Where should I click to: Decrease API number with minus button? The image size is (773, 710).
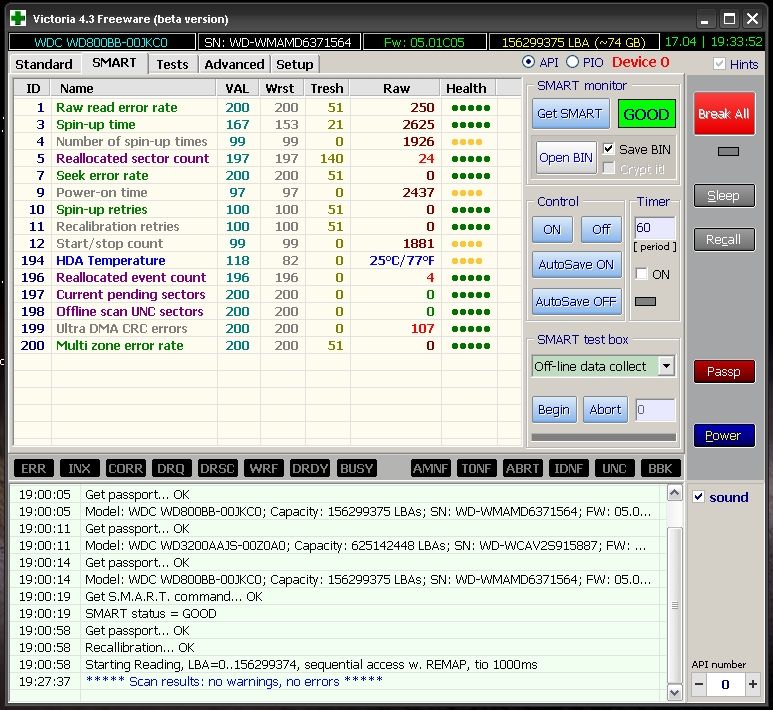[699, 684]
